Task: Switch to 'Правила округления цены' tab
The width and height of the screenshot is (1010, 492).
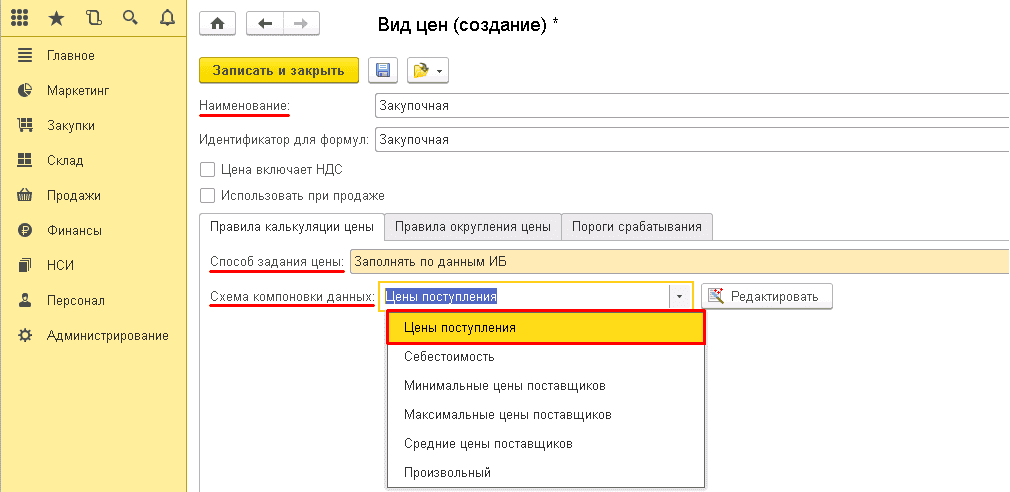Action: click(x=472, y=227)
